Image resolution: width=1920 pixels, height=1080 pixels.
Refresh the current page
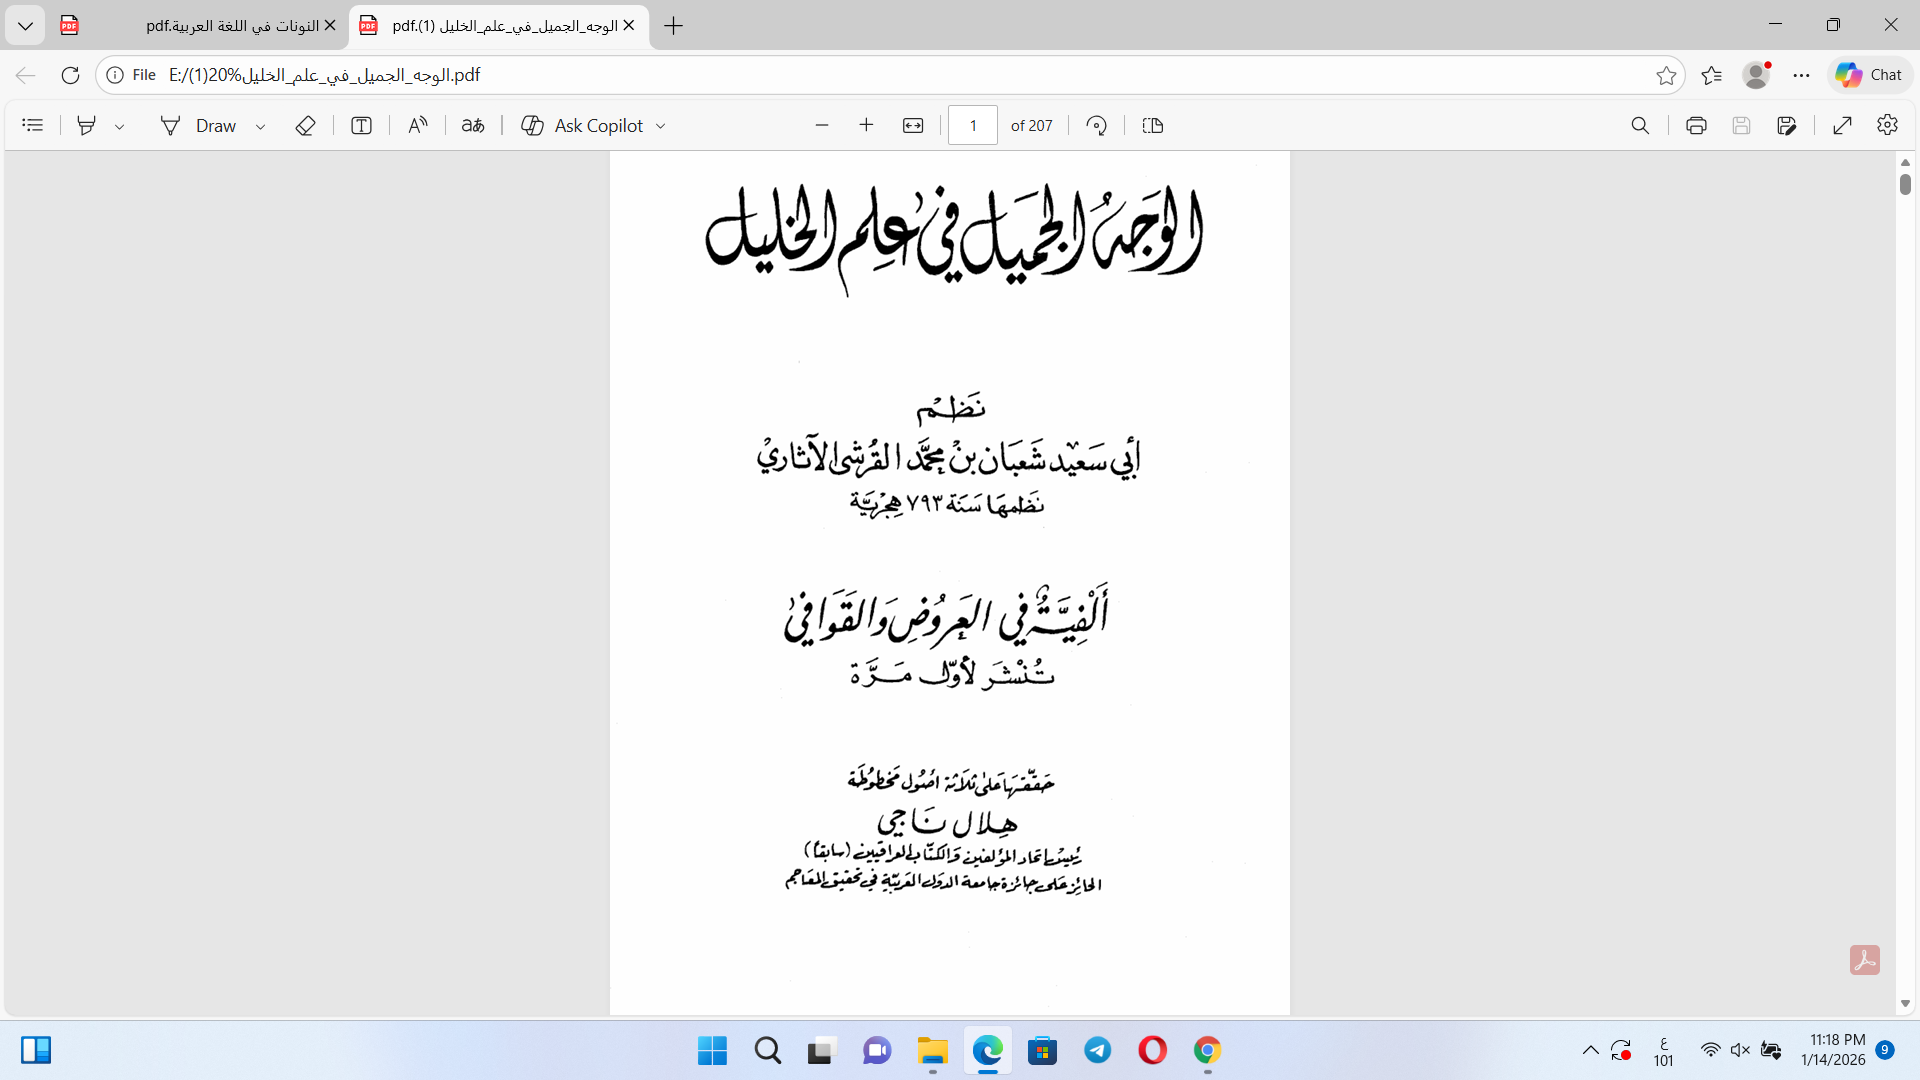70,75
